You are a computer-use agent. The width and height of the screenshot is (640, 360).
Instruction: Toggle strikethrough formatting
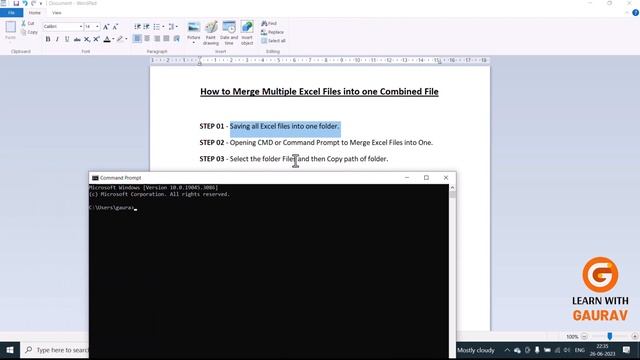coord(77,39)
